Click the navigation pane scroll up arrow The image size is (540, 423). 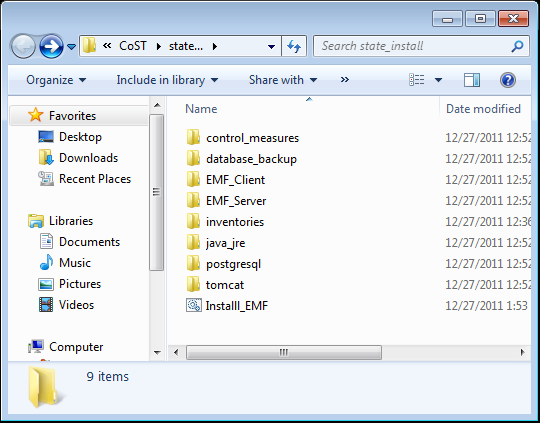(157, 105)
